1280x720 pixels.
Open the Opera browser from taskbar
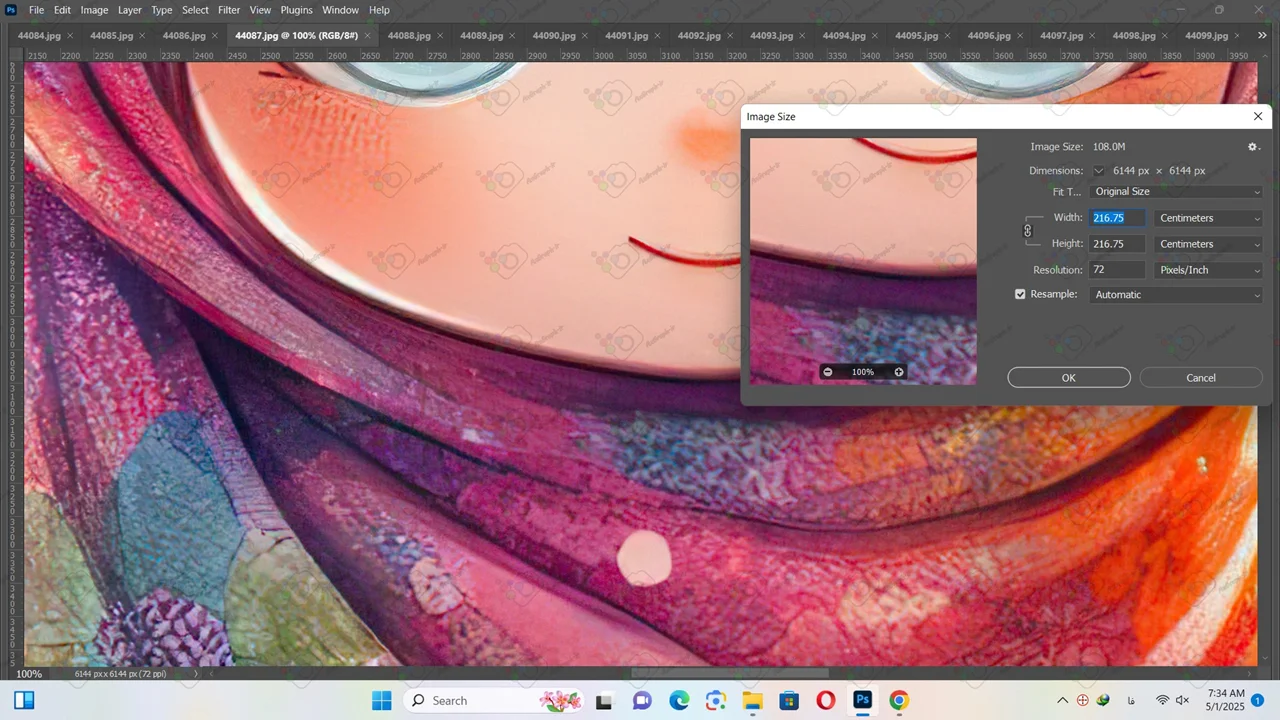pyautogui.click(x=825, y=700)
